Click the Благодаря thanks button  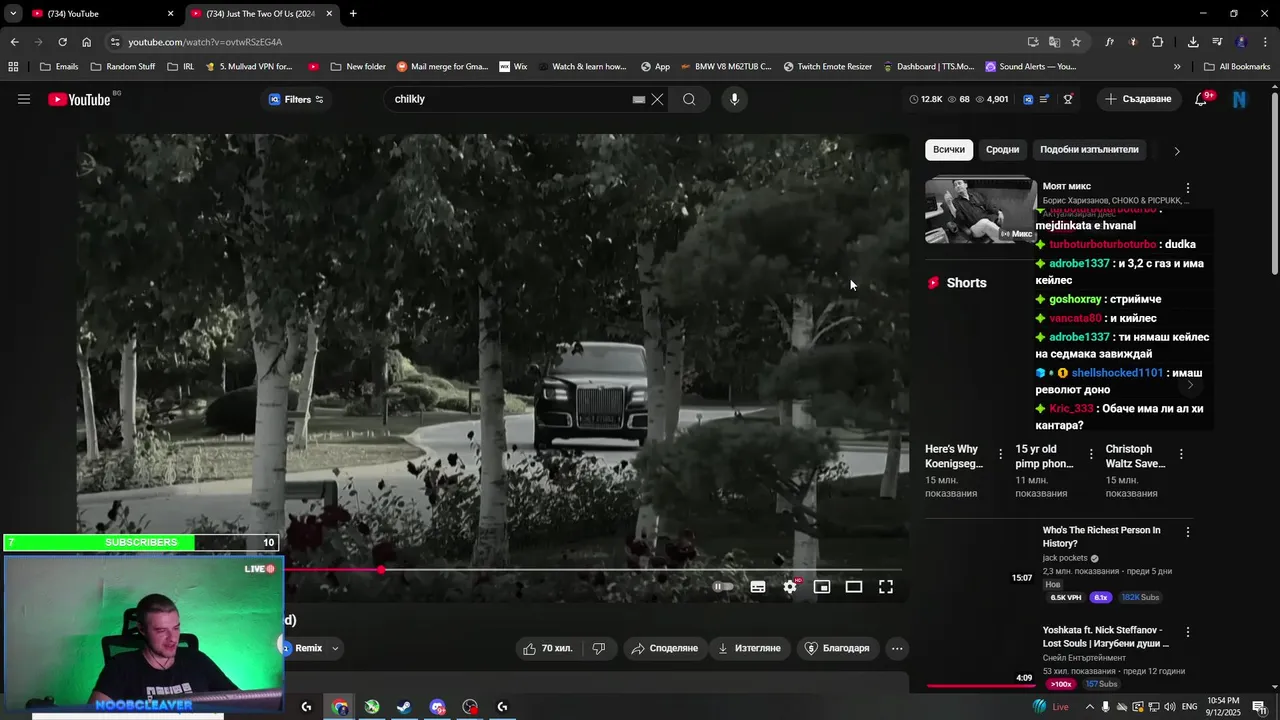pos(837,648)
